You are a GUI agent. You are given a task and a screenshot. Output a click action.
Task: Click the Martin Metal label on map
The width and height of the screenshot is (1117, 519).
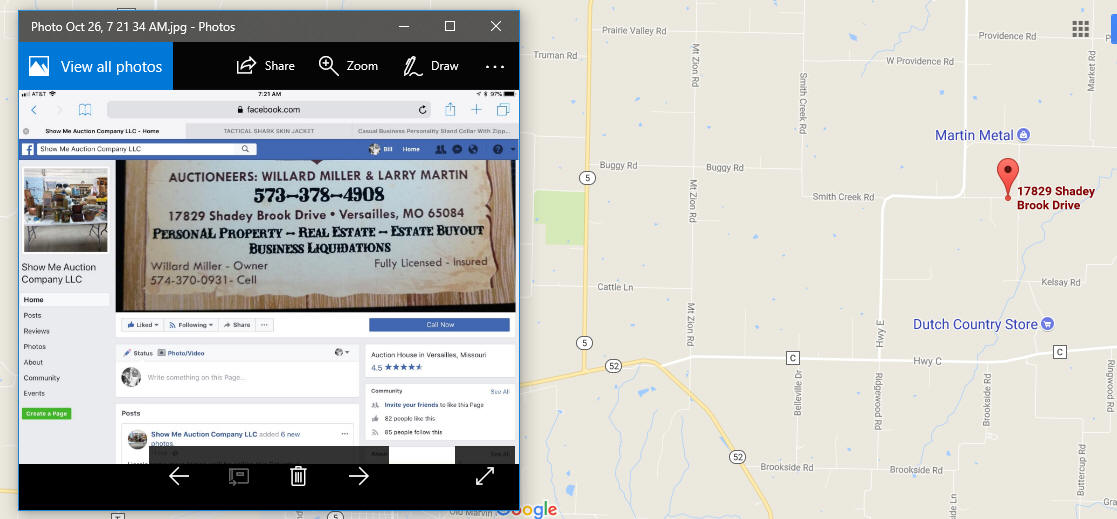point(975,135)
